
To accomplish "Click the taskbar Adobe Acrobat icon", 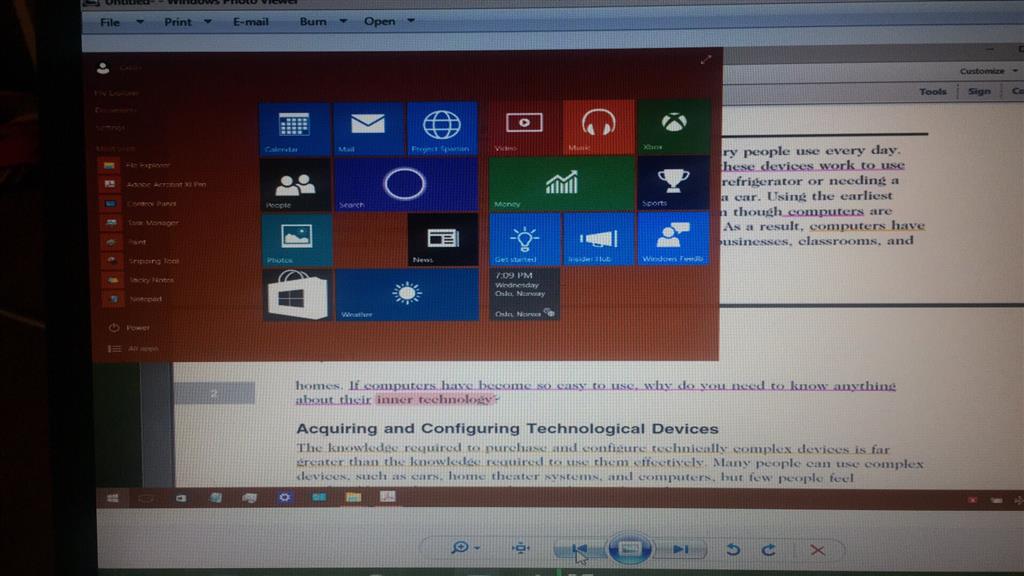I will pos(388,497).
